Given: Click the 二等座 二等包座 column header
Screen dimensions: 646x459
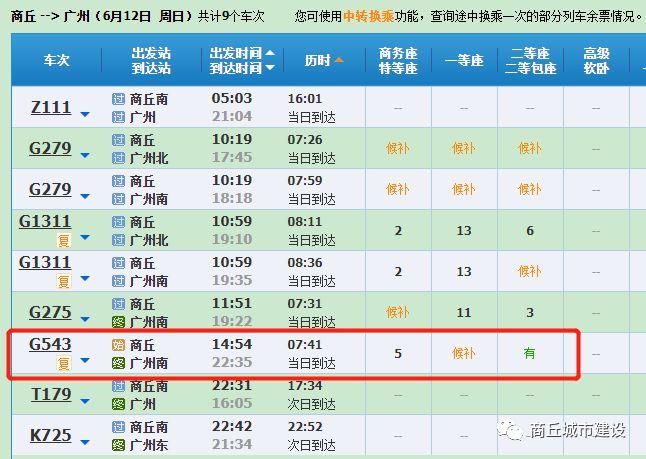Looking at the screenshot, I should click(530, 60).
